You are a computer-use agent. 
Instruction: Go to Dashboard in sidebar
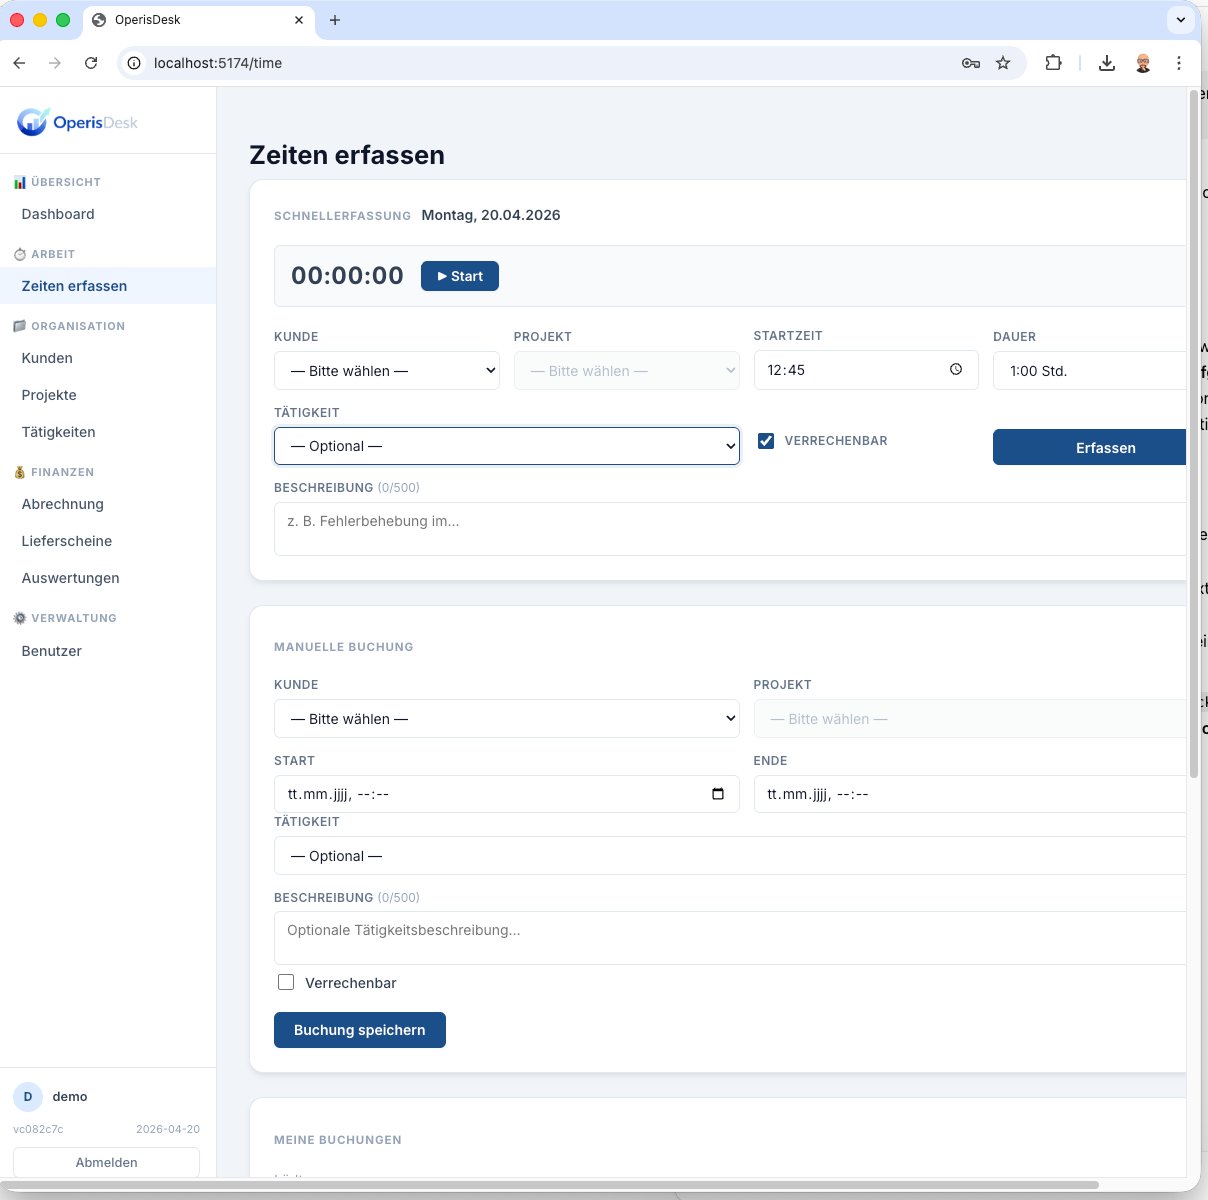coord(58,214)
